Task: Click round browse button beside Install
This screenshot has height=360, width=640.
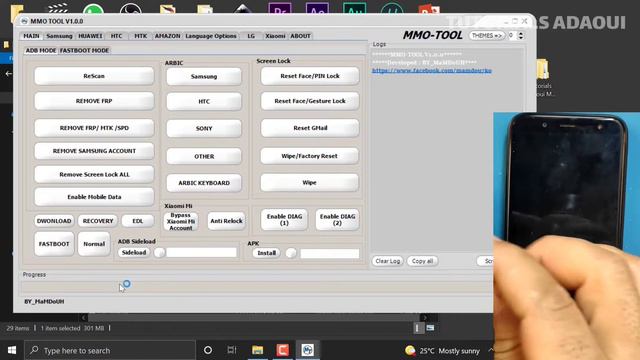Action: 291,253
